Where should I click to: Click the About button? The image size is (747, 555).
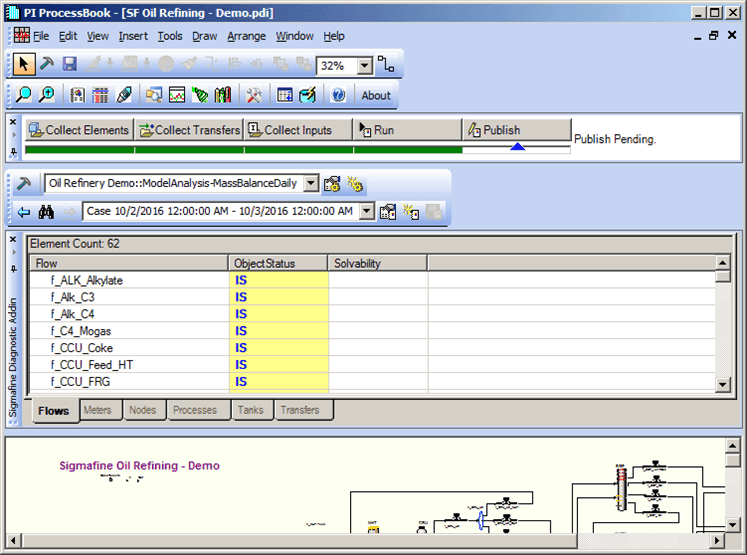coord(376,96)
